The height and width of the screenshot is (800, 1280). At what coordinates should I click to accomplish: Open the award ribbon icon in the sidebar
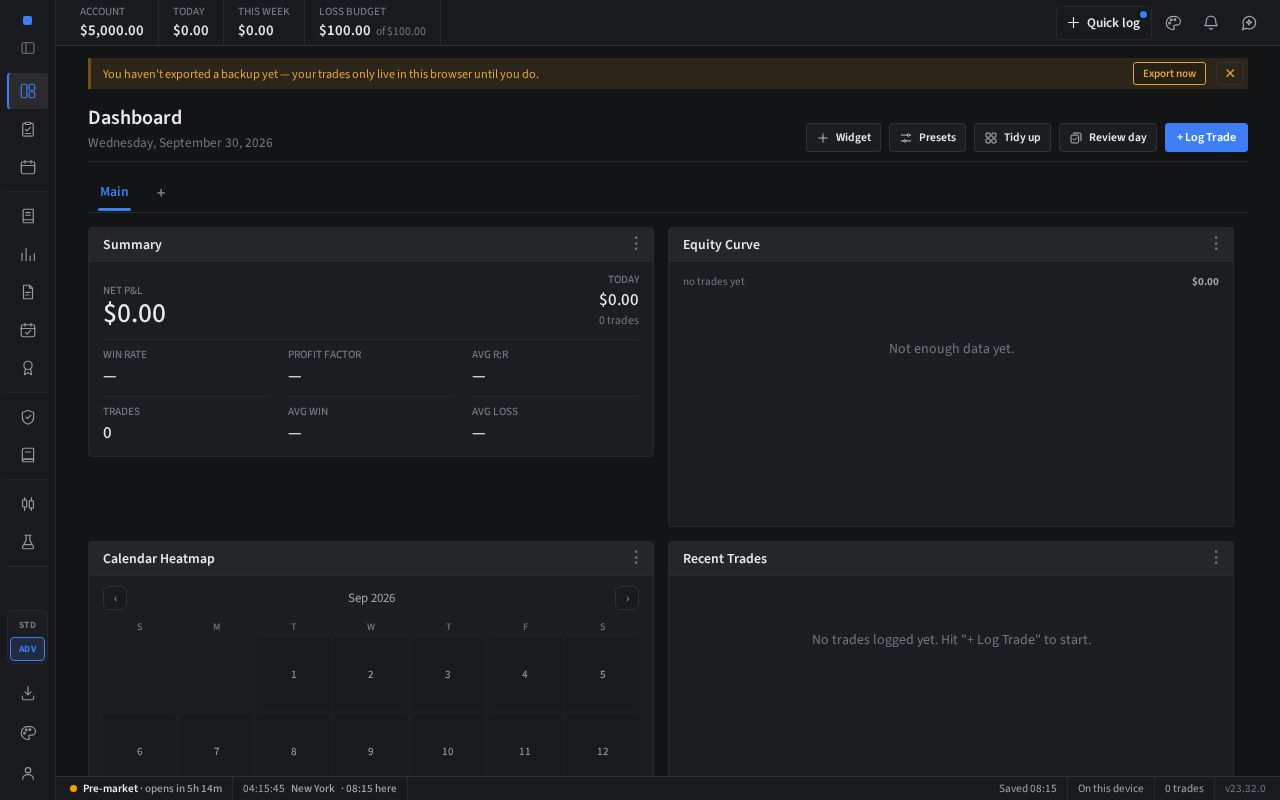28,368
